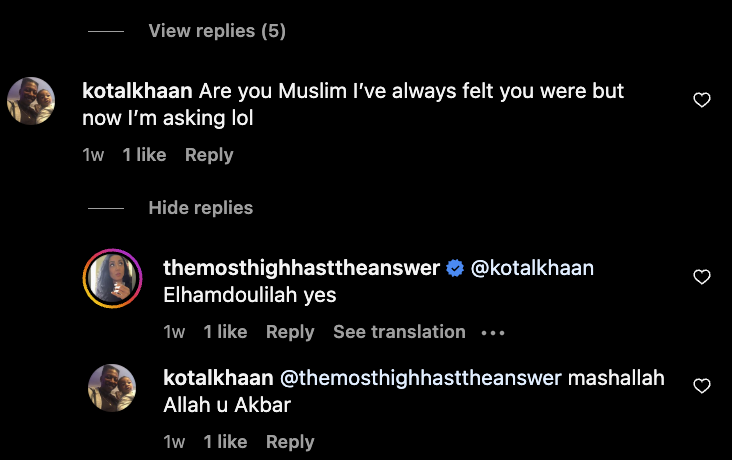Open kotalkhaan's avatar on the mashallah reply
The height and width of the screenshot is (460, 732).
click(112, 388)
